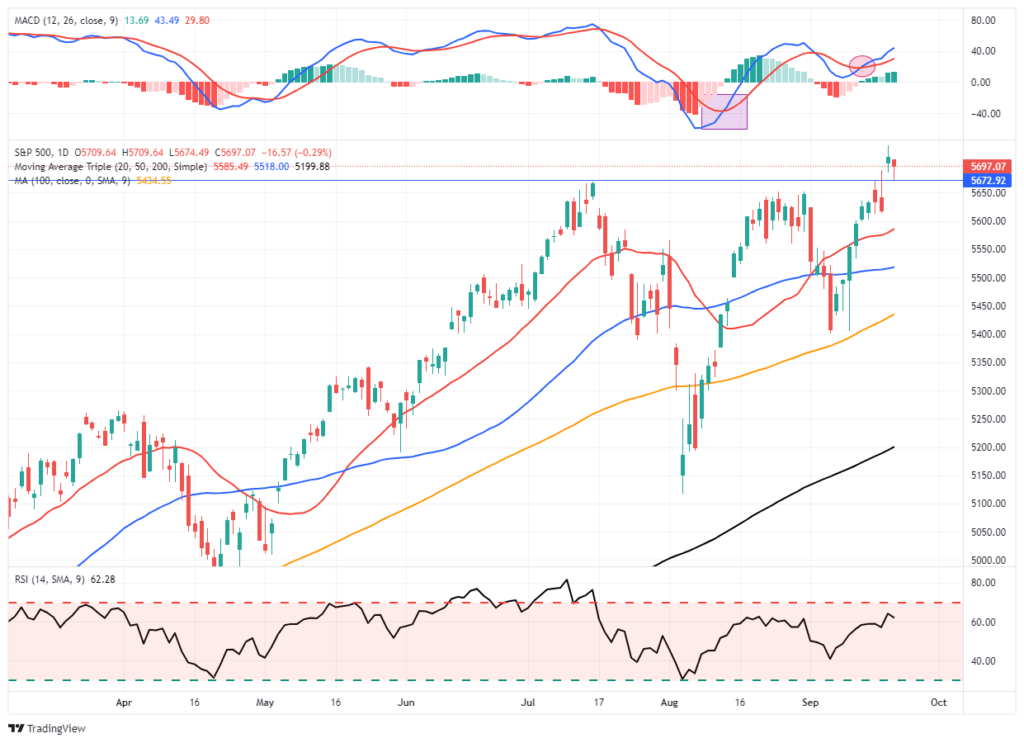This screenshot has height=743, width=1024.
Task: Click the RSI (14, SMA, 9) label
Action: coord(50,580)
